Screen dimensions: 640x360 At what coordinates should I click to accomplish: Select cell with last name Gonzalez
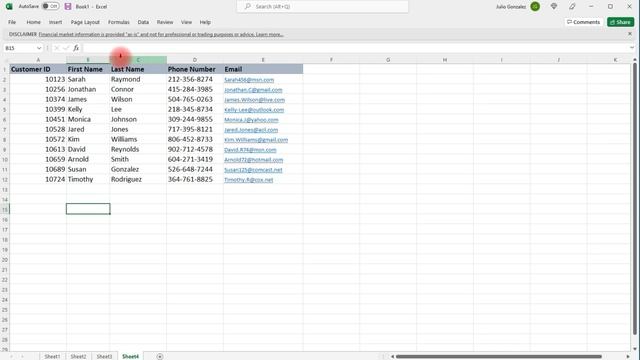(x=138, y=169)
